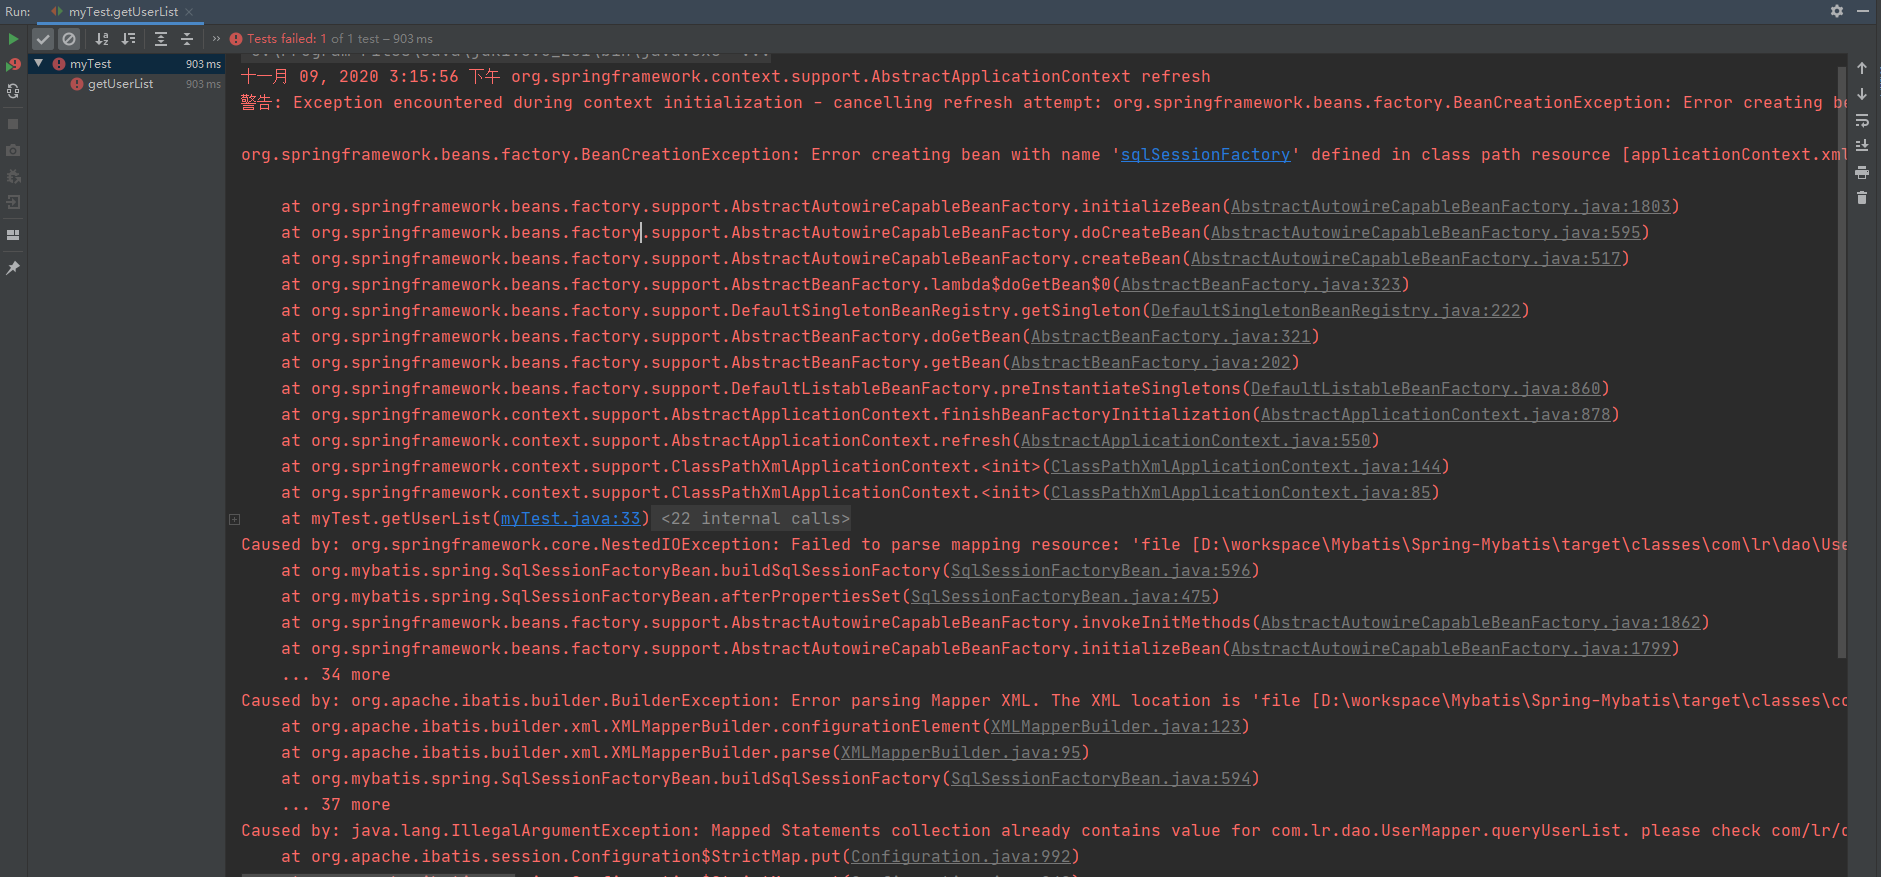
Task: Sort tests alphabetically
Action: tap(102, 39)
